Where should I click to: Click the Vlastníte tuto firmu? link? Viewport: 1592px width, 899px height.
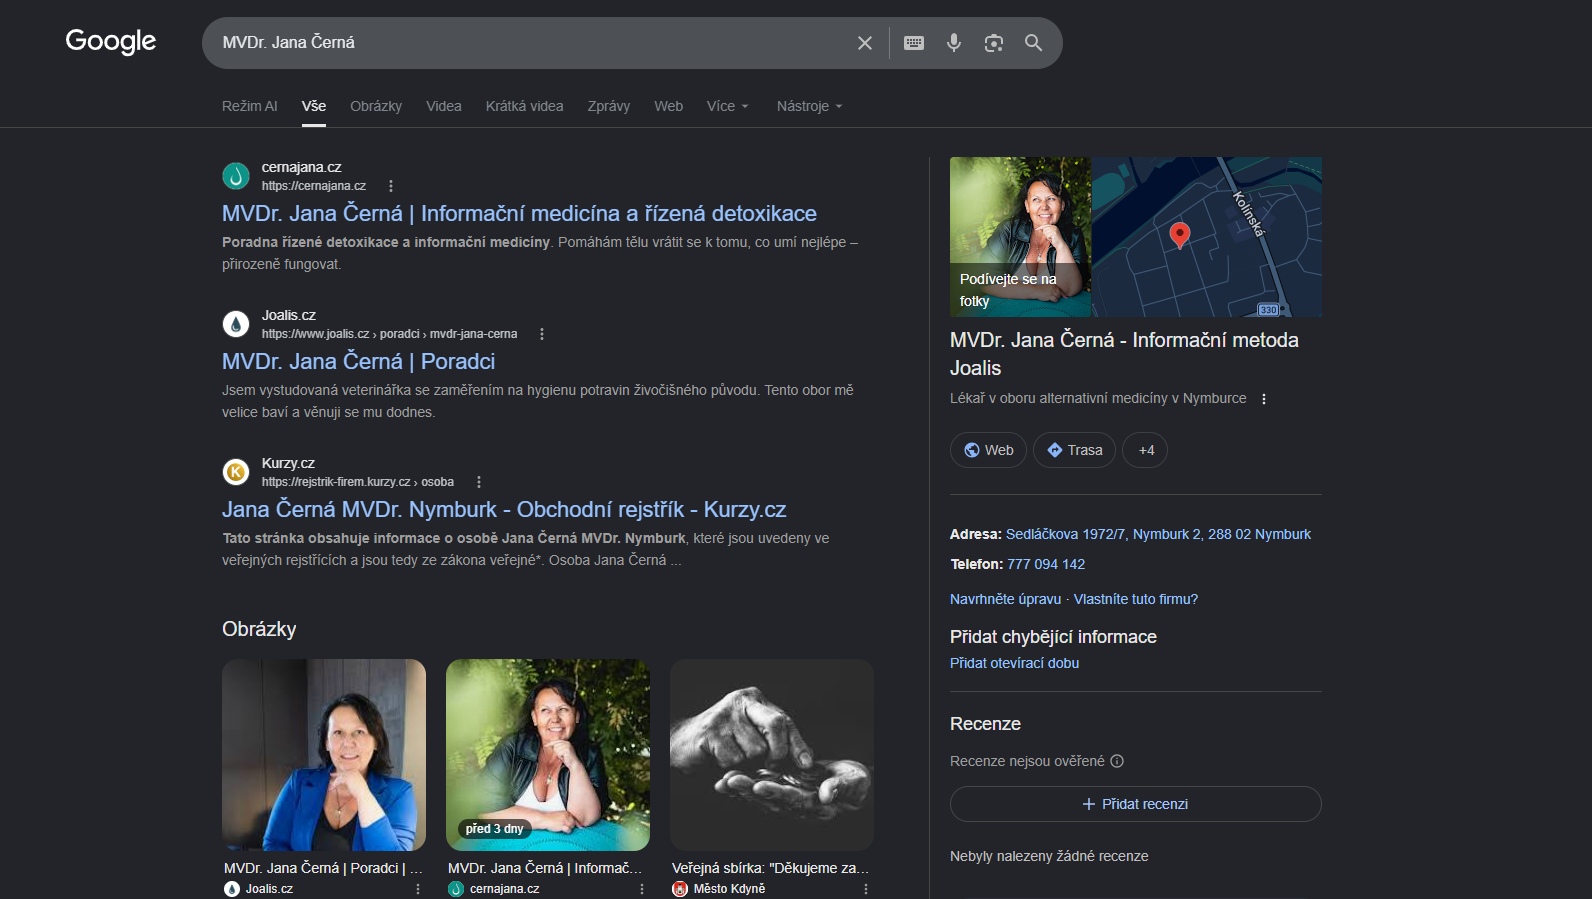[1136, 599]
